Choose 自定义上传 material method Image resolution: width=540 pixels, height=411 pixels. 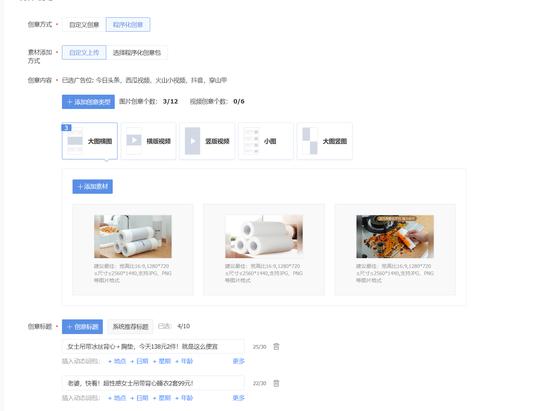[x=84, y=52]
